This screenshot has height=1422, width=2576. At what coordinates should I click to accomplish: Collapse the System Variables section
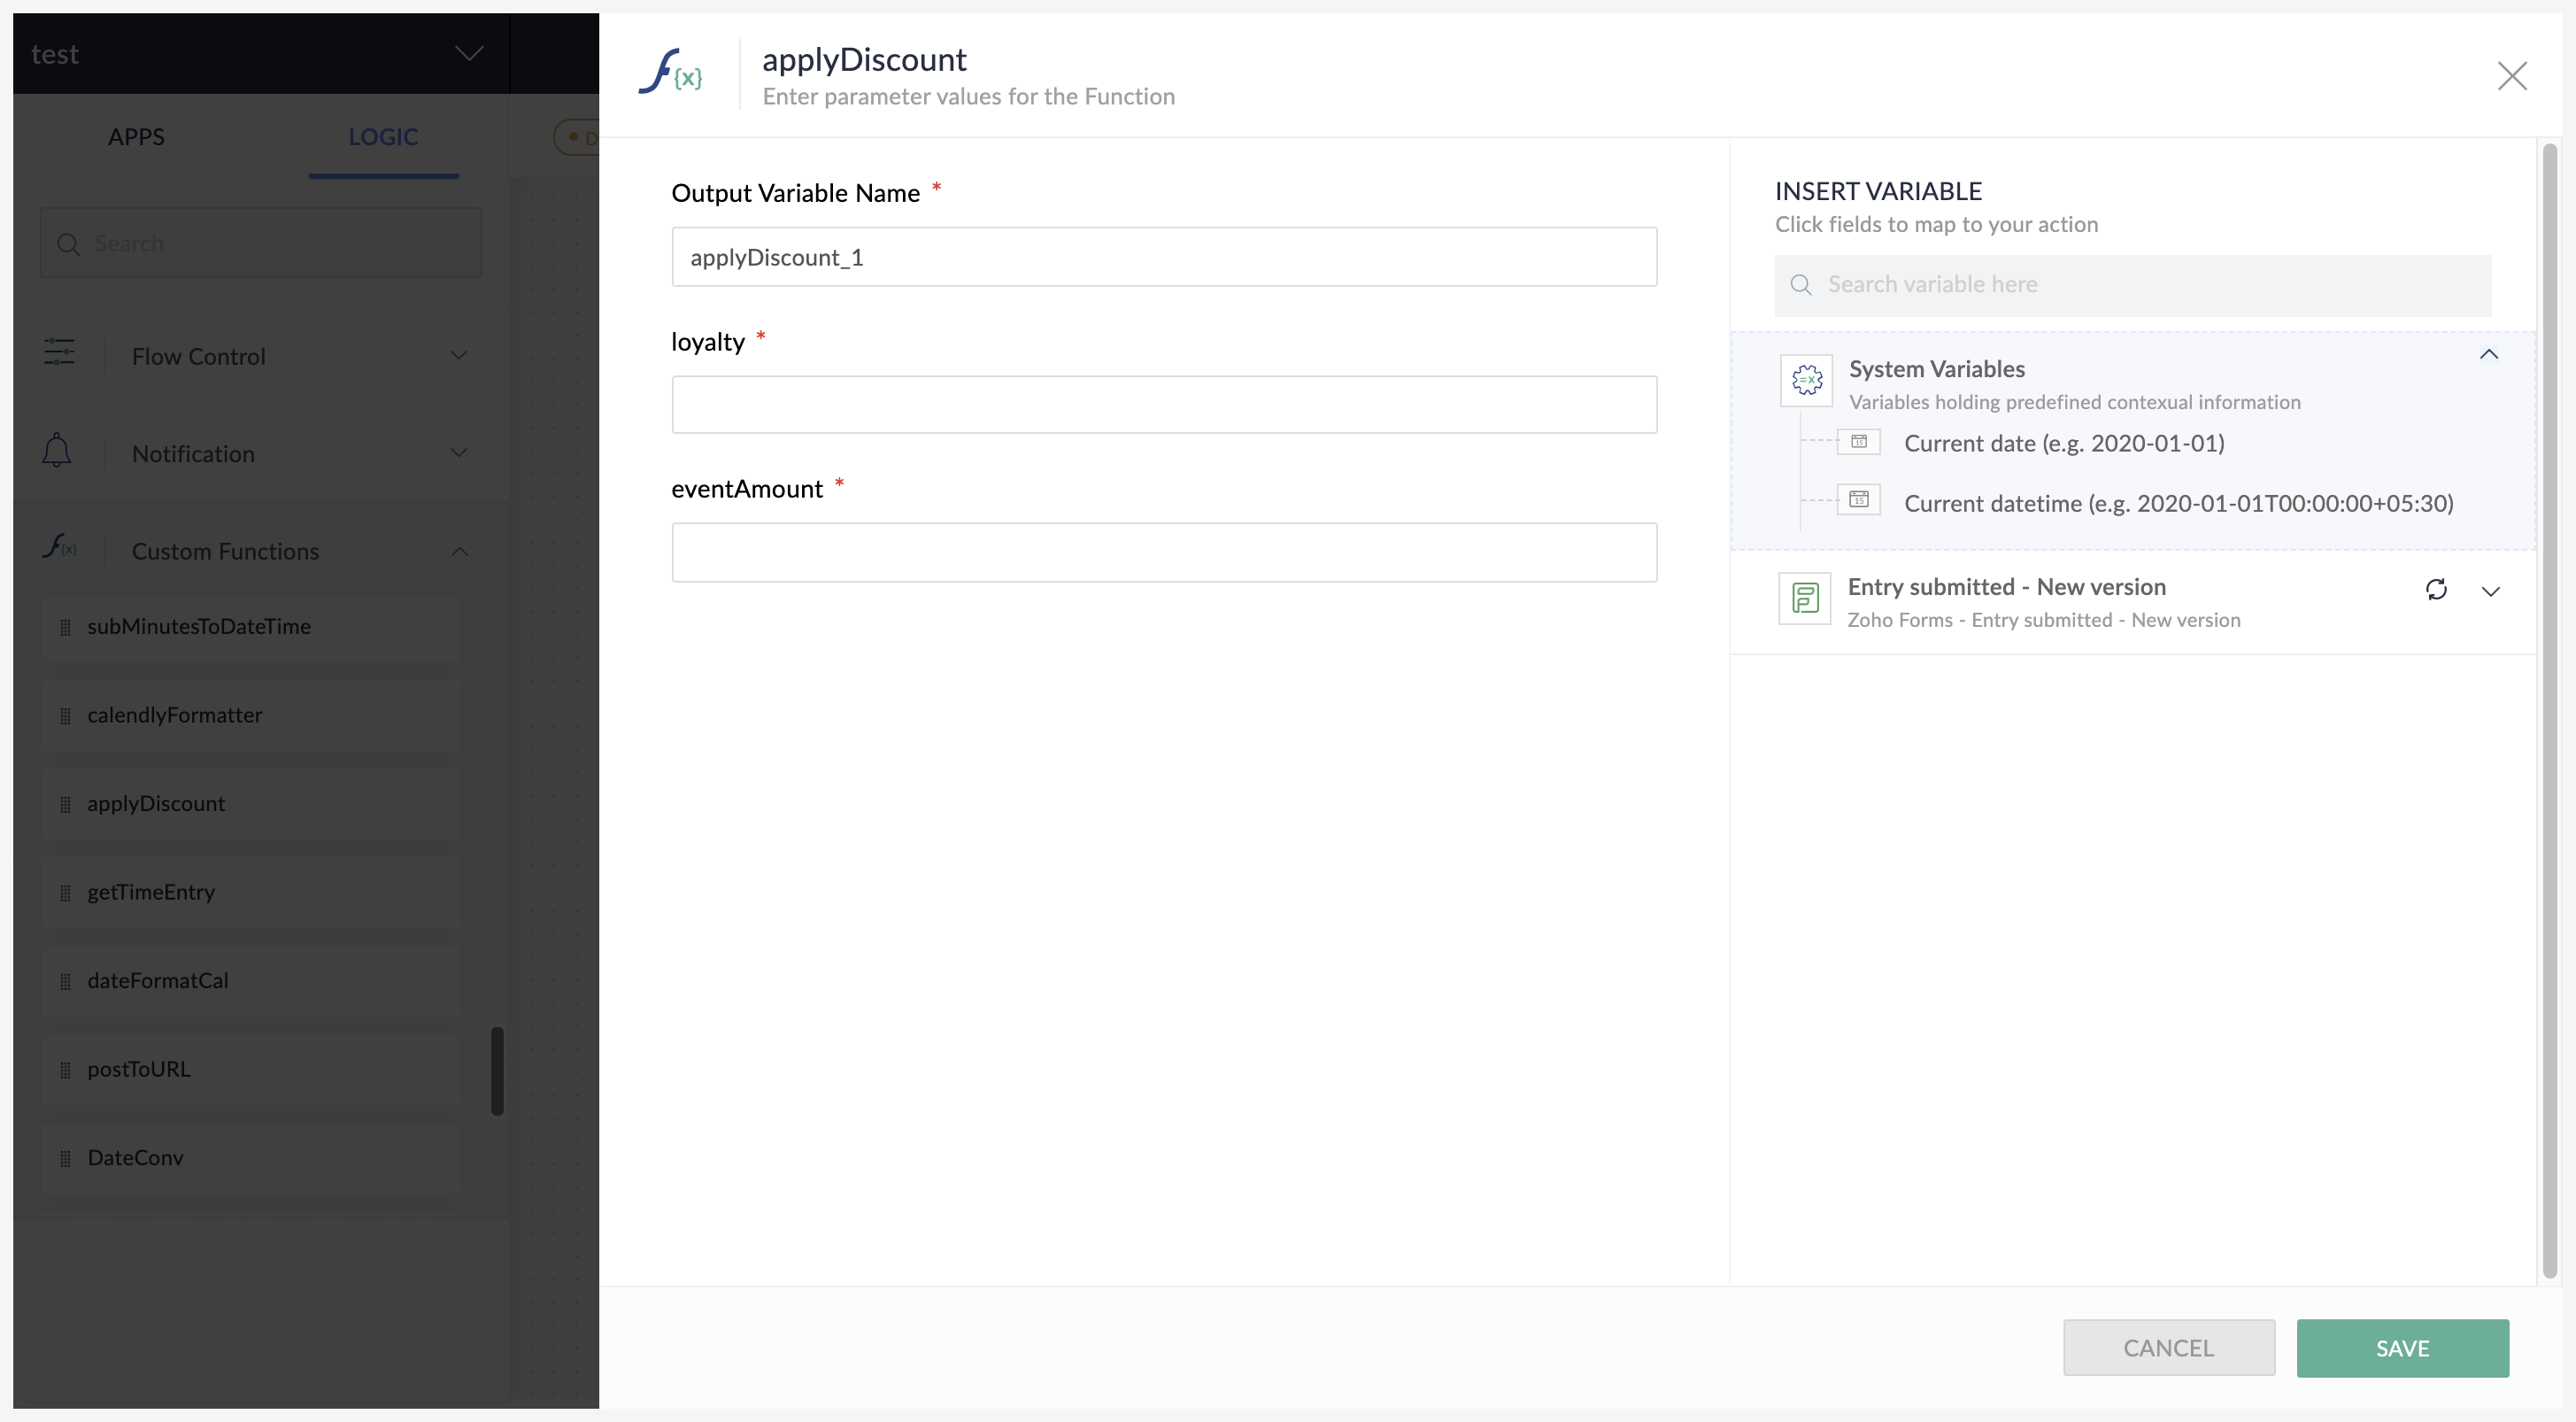coord(2488,355)
